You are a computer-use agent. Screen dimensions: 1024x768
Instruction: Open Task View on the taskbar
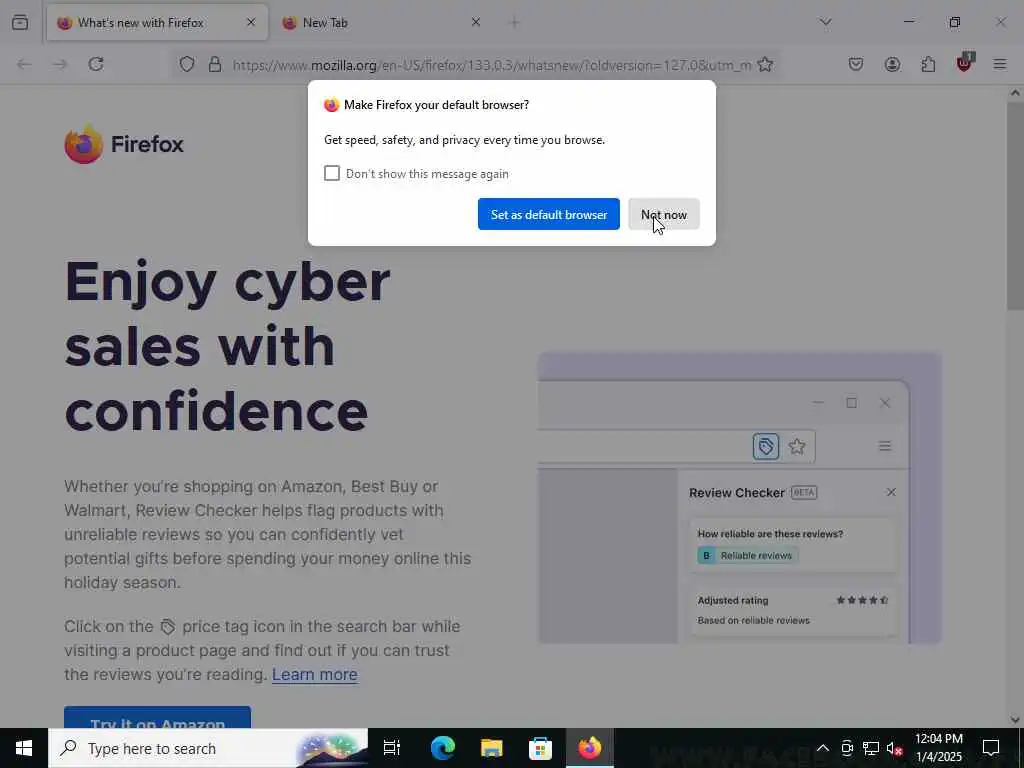tap(392, 748)
